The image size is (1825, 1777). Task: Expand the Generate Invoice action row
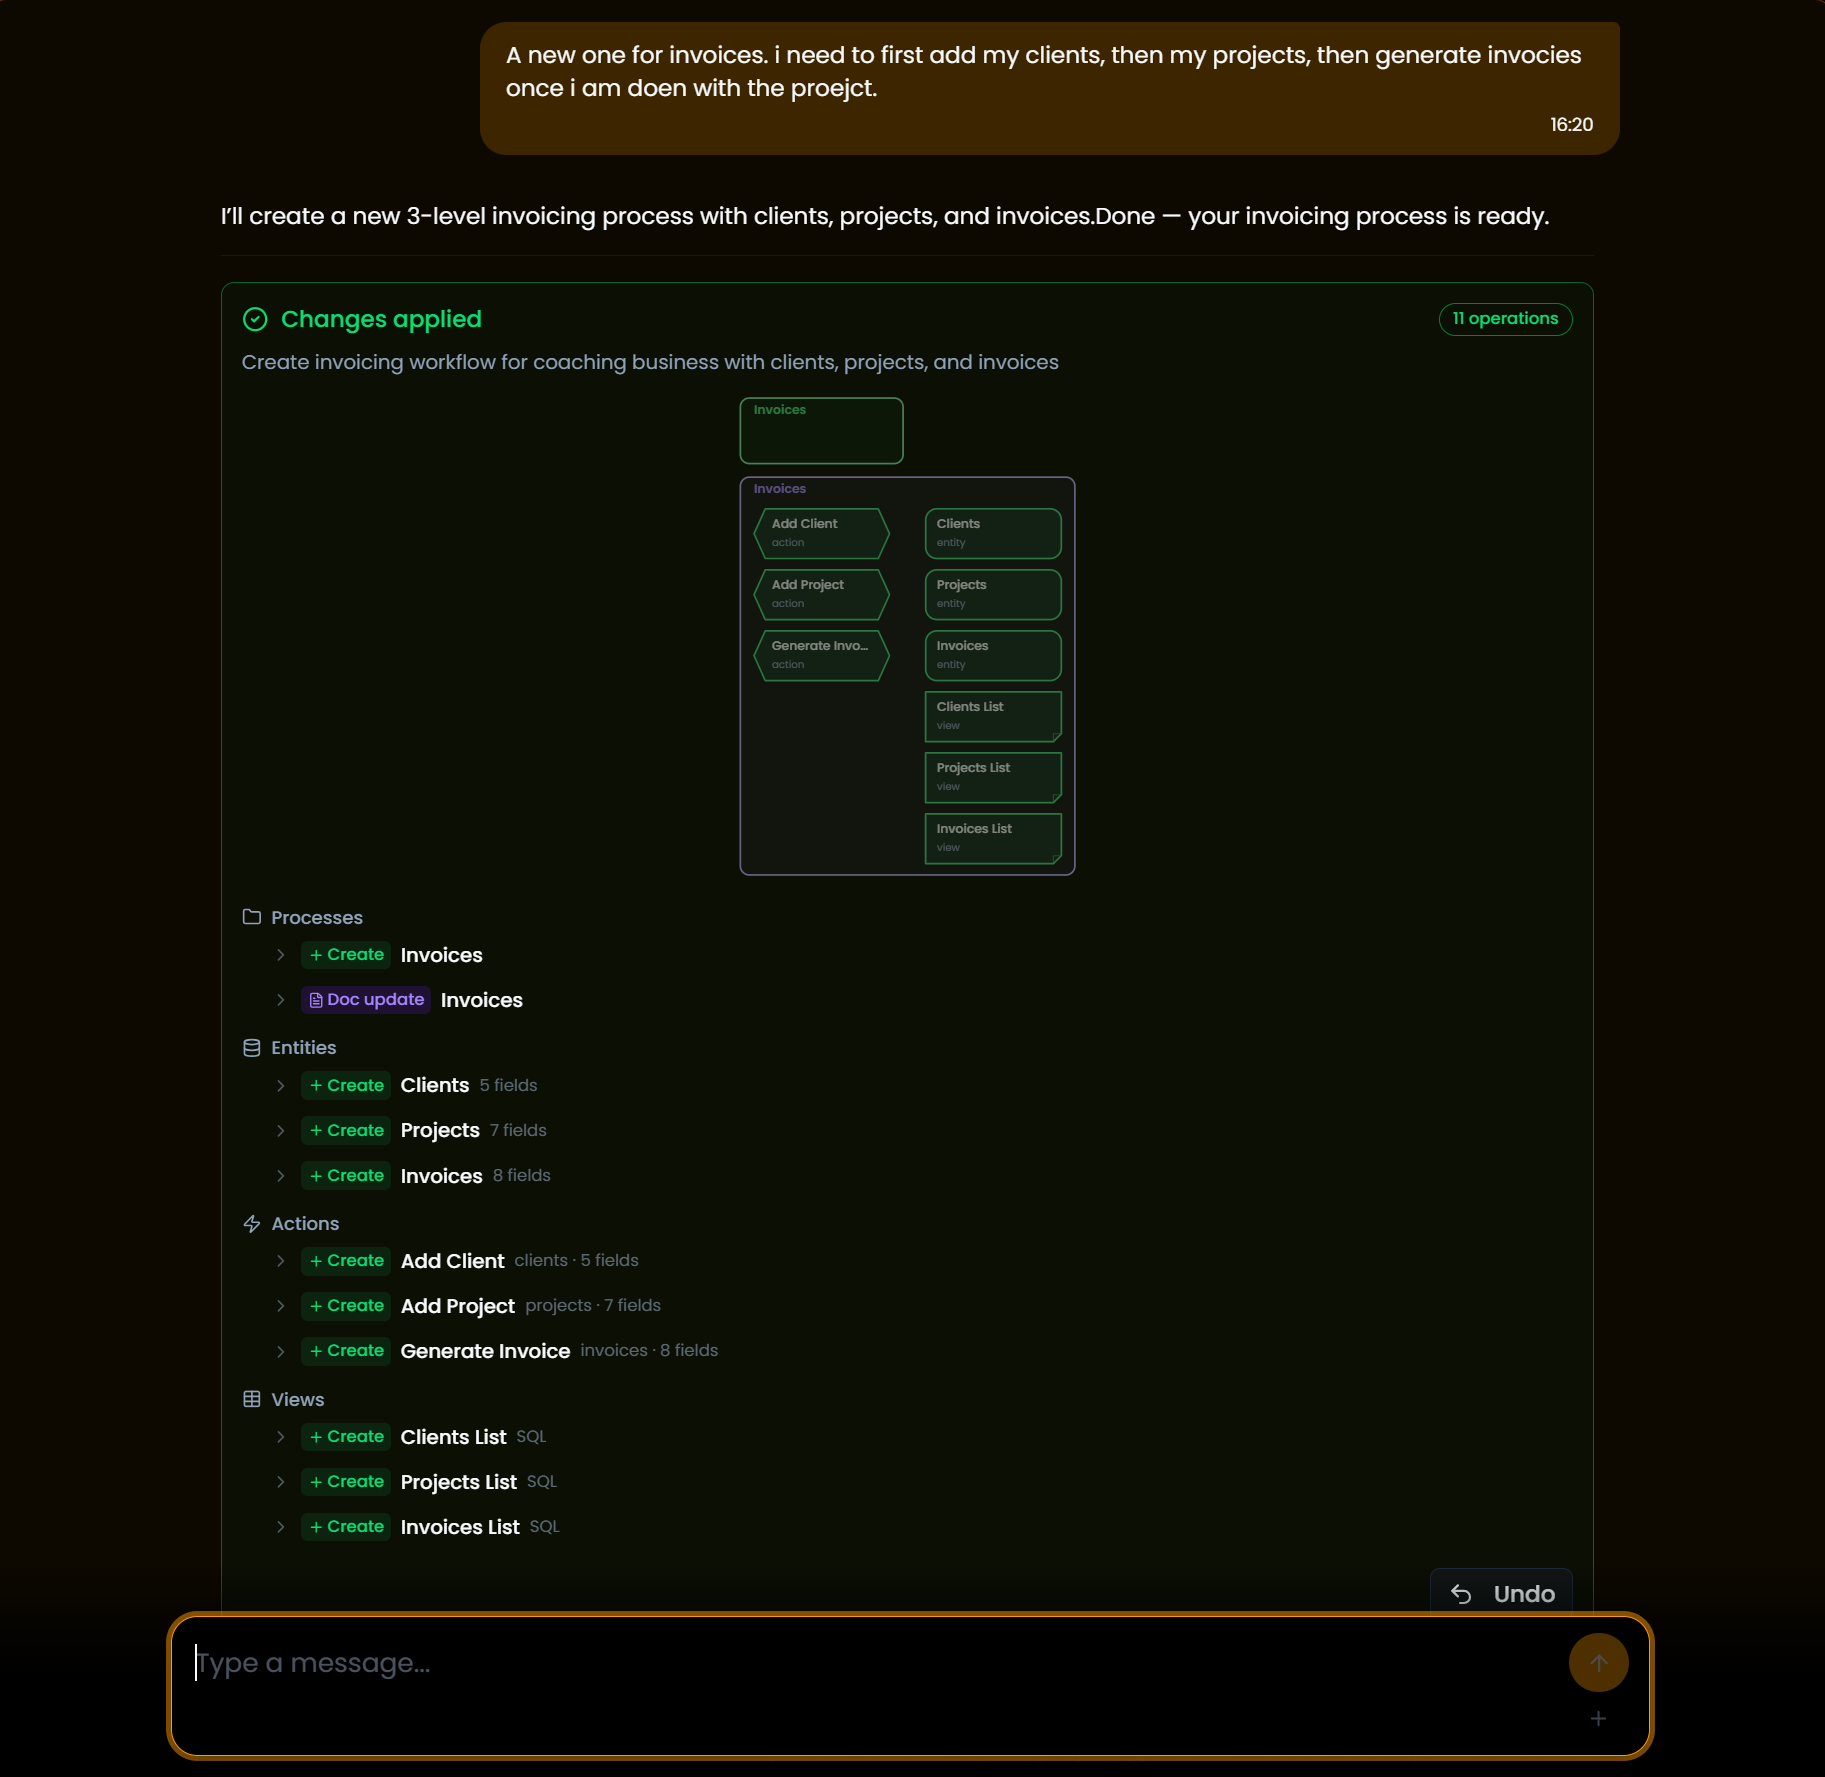280,1351
